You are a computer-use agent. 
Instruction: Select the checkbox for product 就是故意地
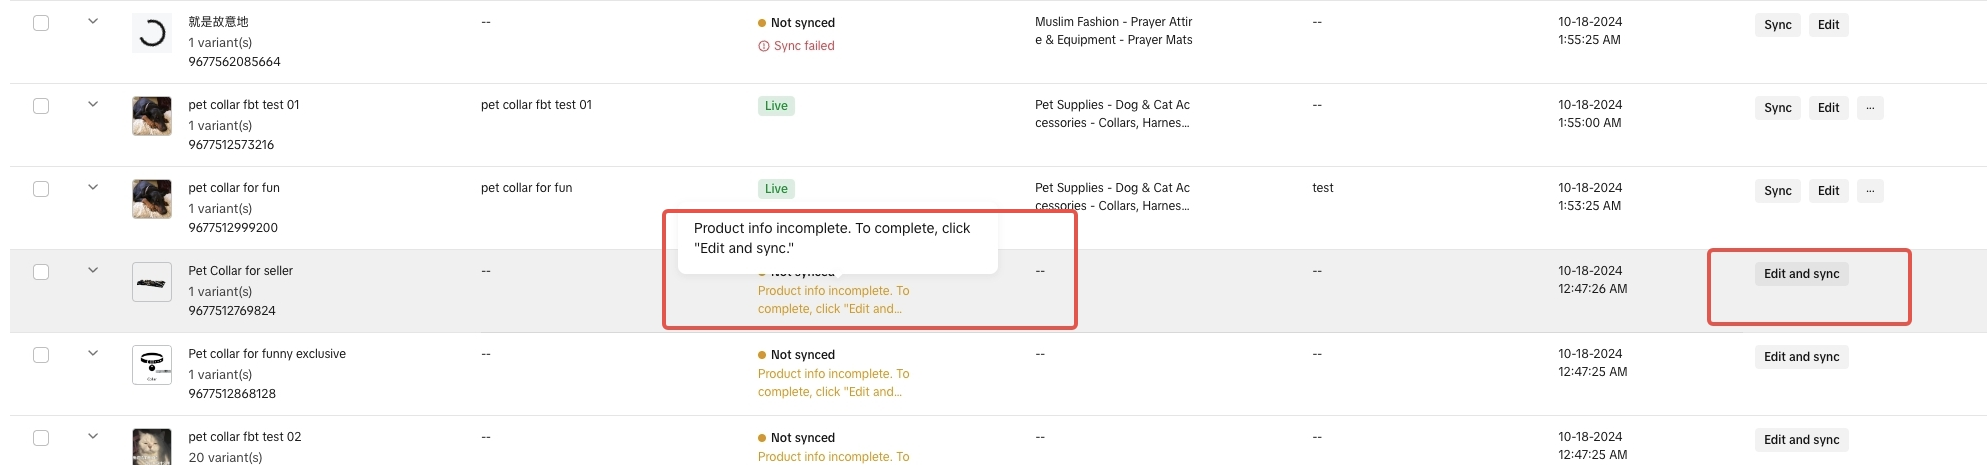pyautogui.click(x=41, y=23)
